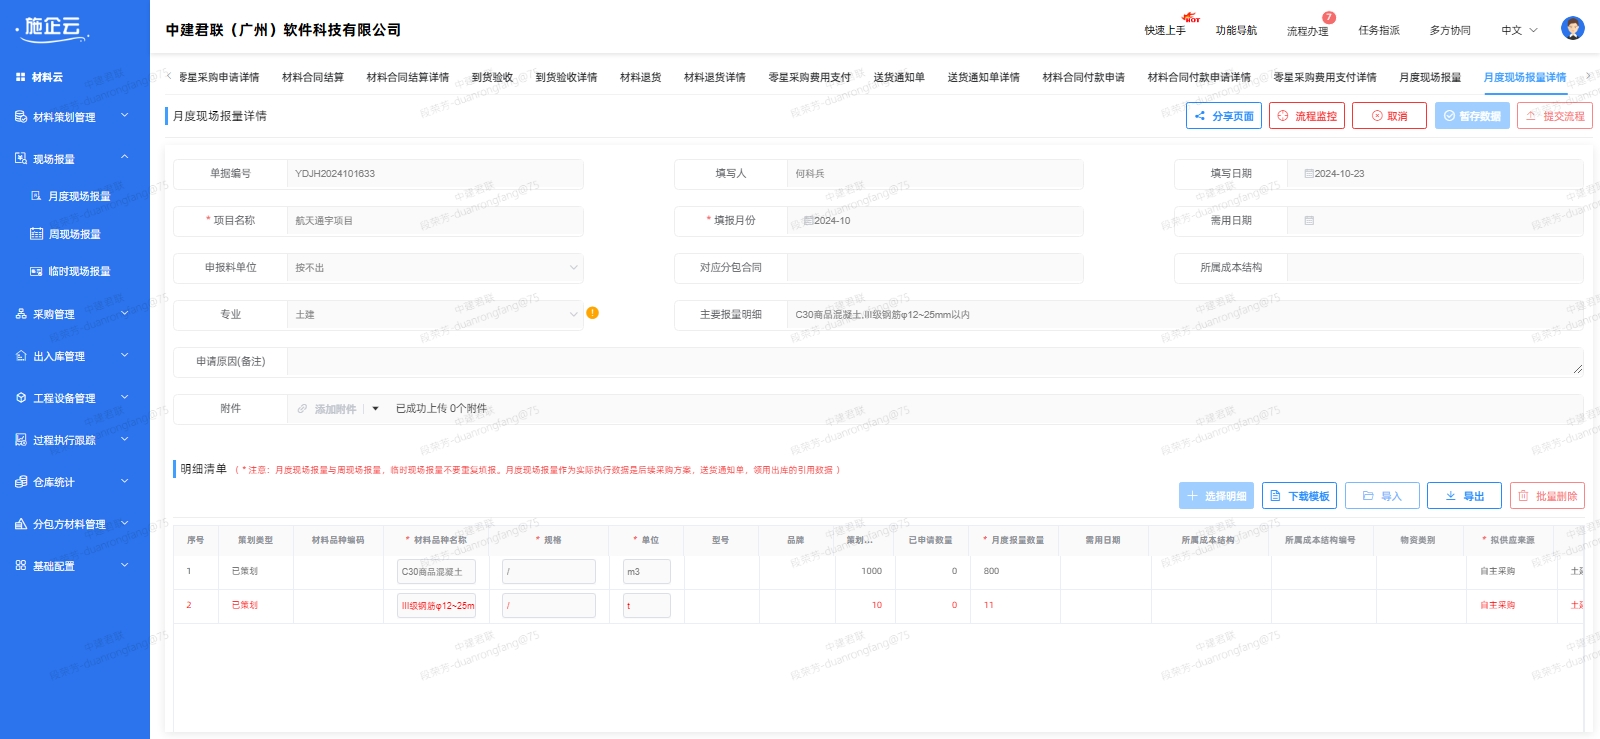Viewport: 1600px width, 739px height.
Task: Click the calendar icon in 填报月份 field
Action: pos(808,221)
